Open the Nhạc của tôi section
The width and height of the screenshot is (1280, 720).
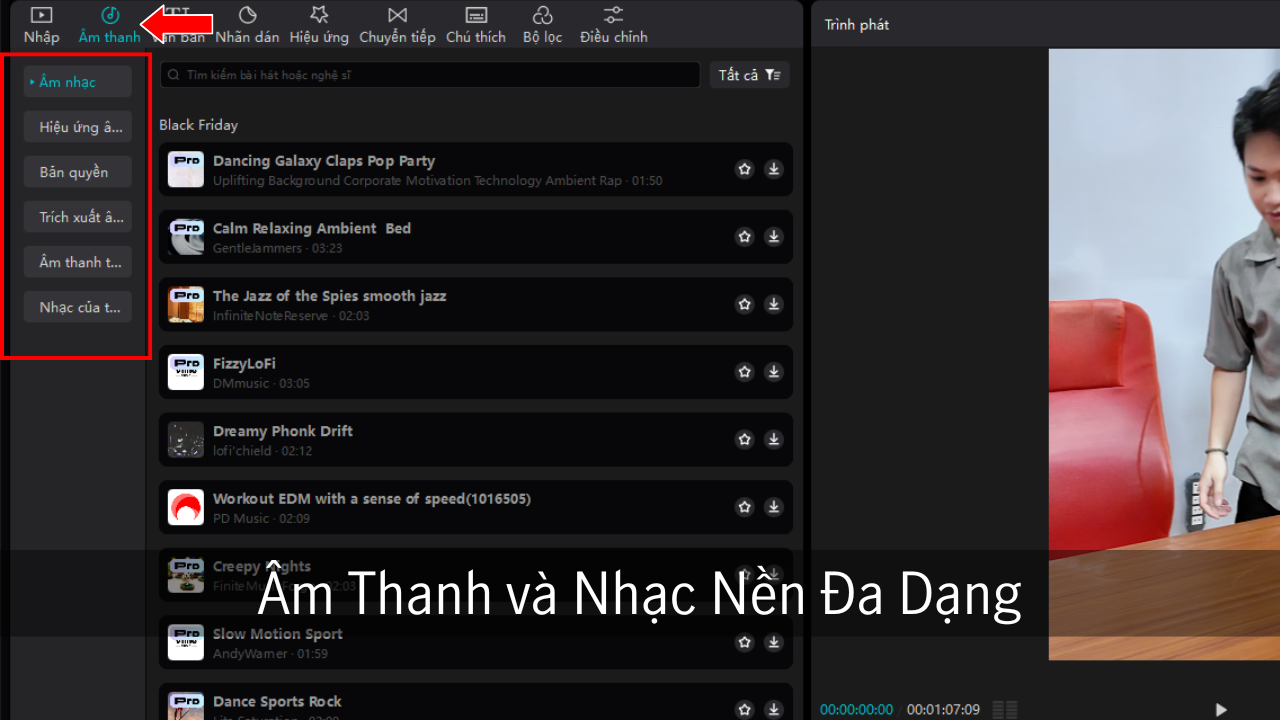click(x=78, y=307)
